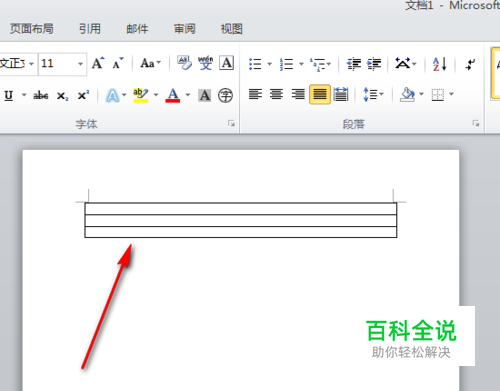Click the second row of the table

[x=241, y=221]
